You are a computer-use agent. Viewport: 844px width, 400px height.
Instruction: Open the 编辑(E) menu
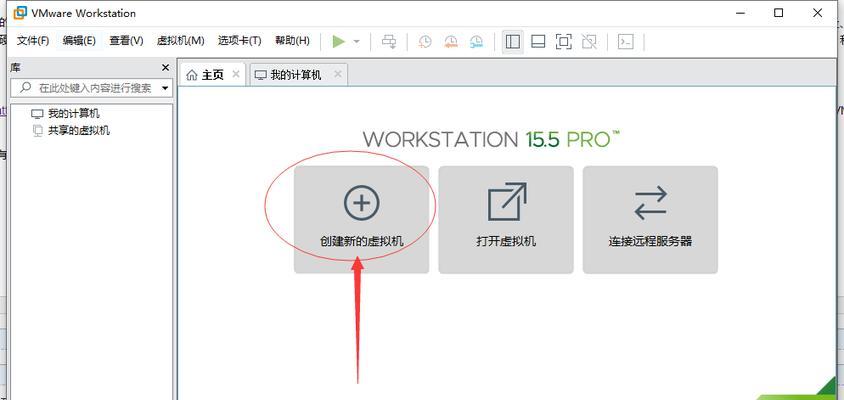pos(79,41)
